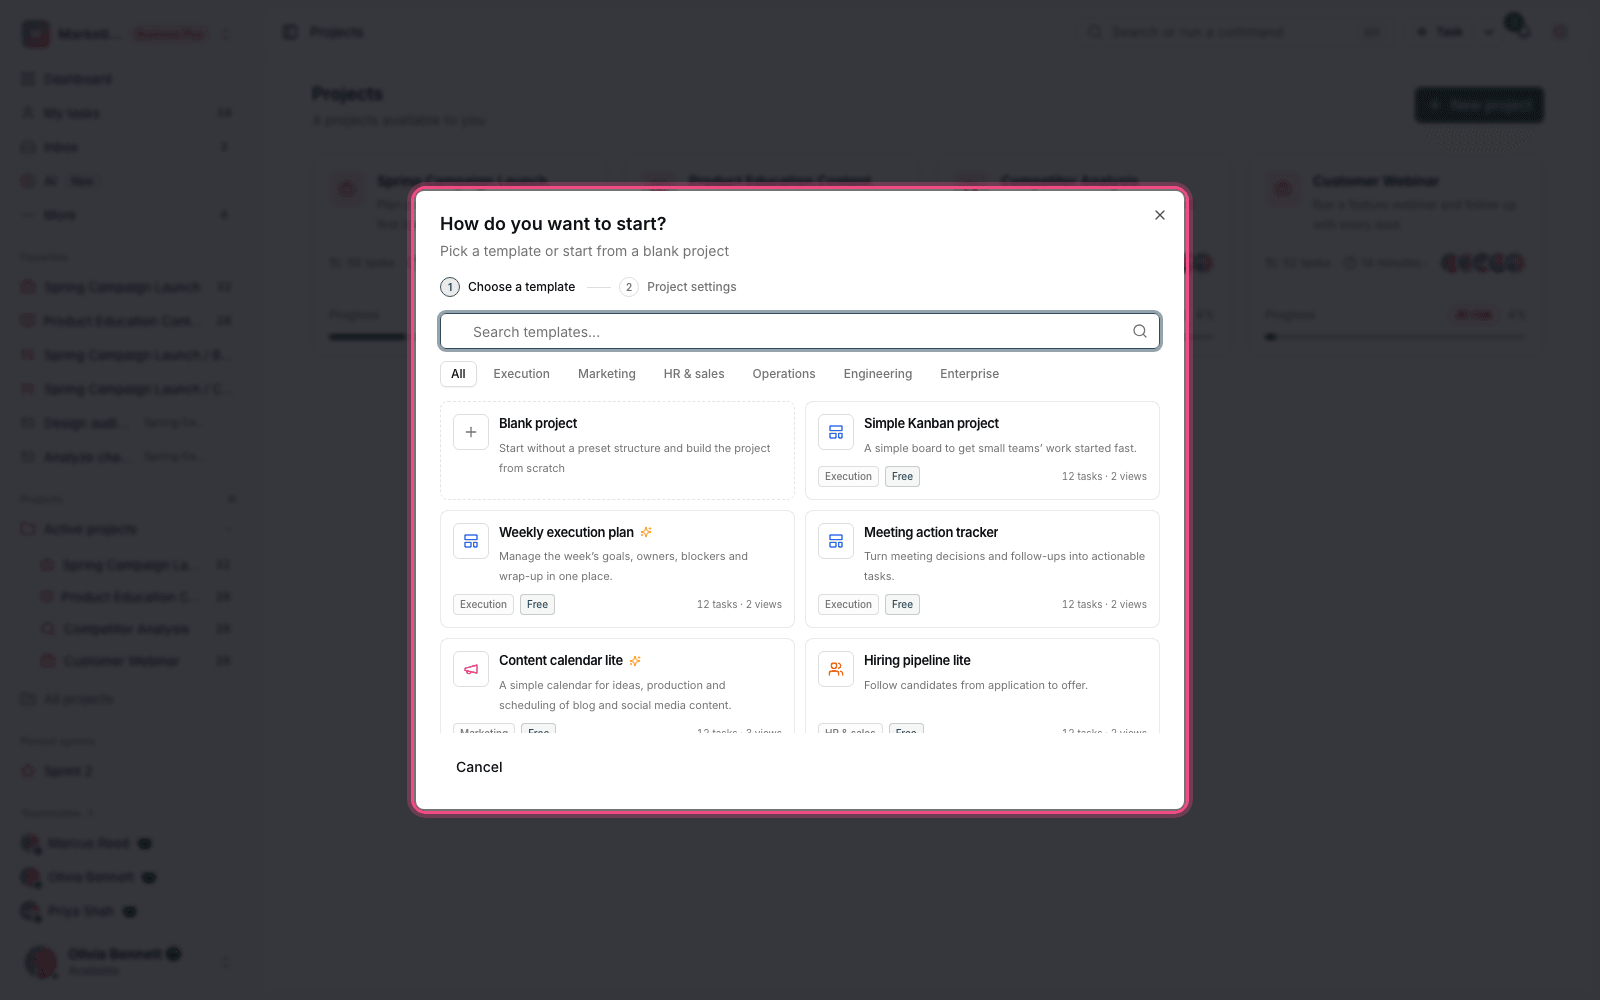Close the template picker dialog with X
Image resolution: width=1600 pixels, height=1000 pixels.
pos(1160,215)
